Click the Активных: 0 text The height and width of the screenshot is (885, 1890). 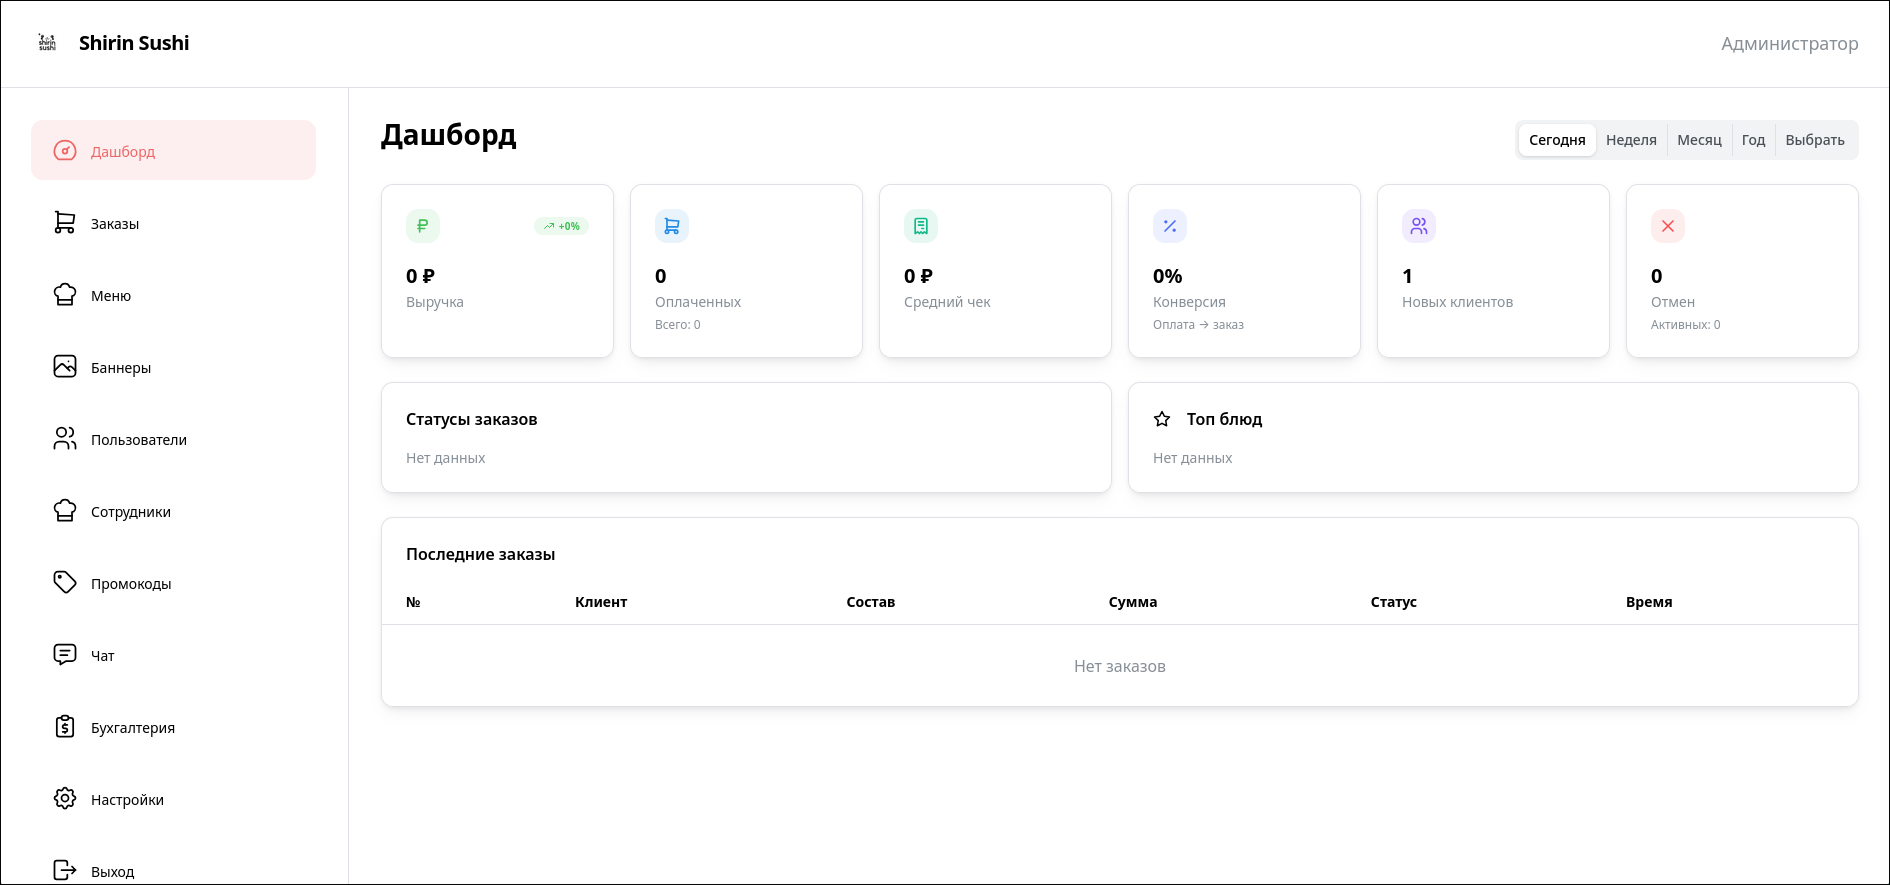[x=1685, y=325]
